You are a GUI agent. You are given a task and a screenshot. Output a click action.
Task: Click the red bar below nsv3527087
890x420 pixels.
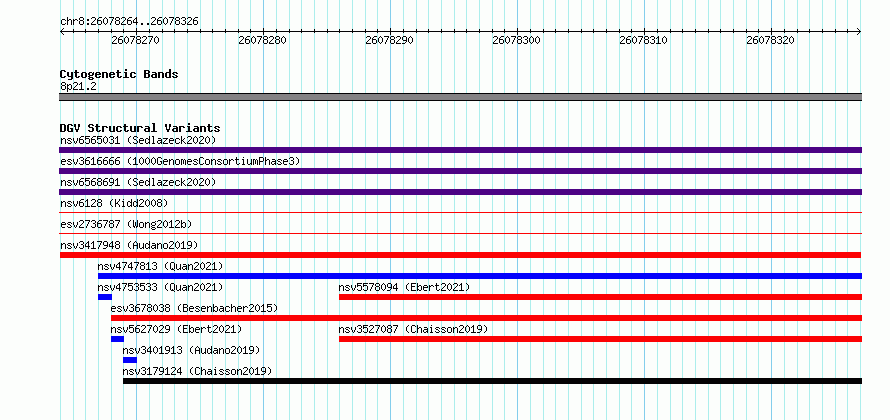[601, 339]
